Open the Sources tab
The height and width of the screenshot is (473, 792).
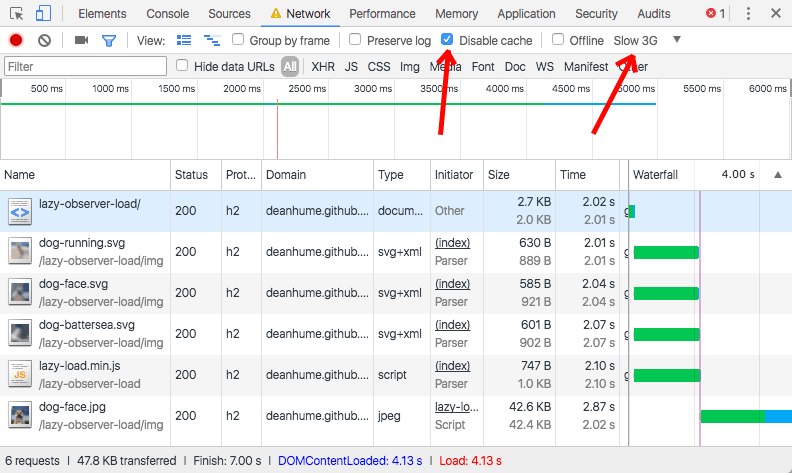(229, 14)
